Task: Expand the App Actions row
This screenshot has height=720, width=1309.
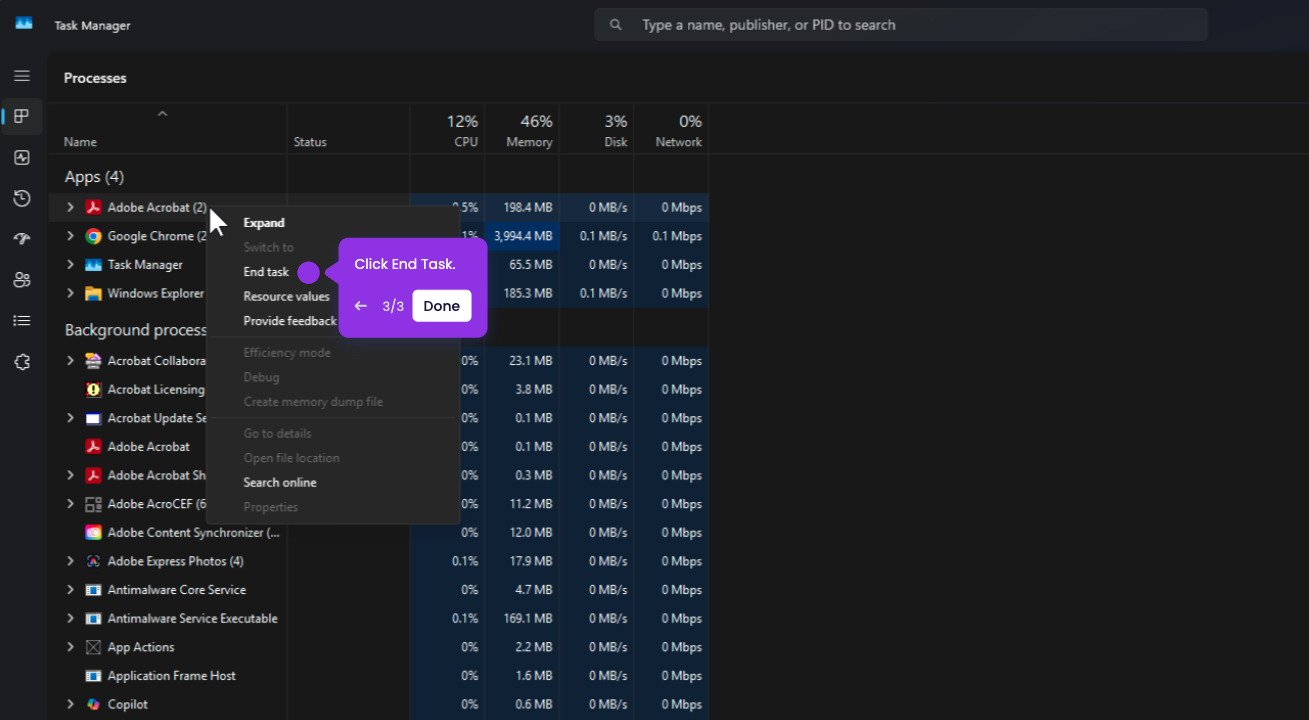Action: [x=70, y=648]
